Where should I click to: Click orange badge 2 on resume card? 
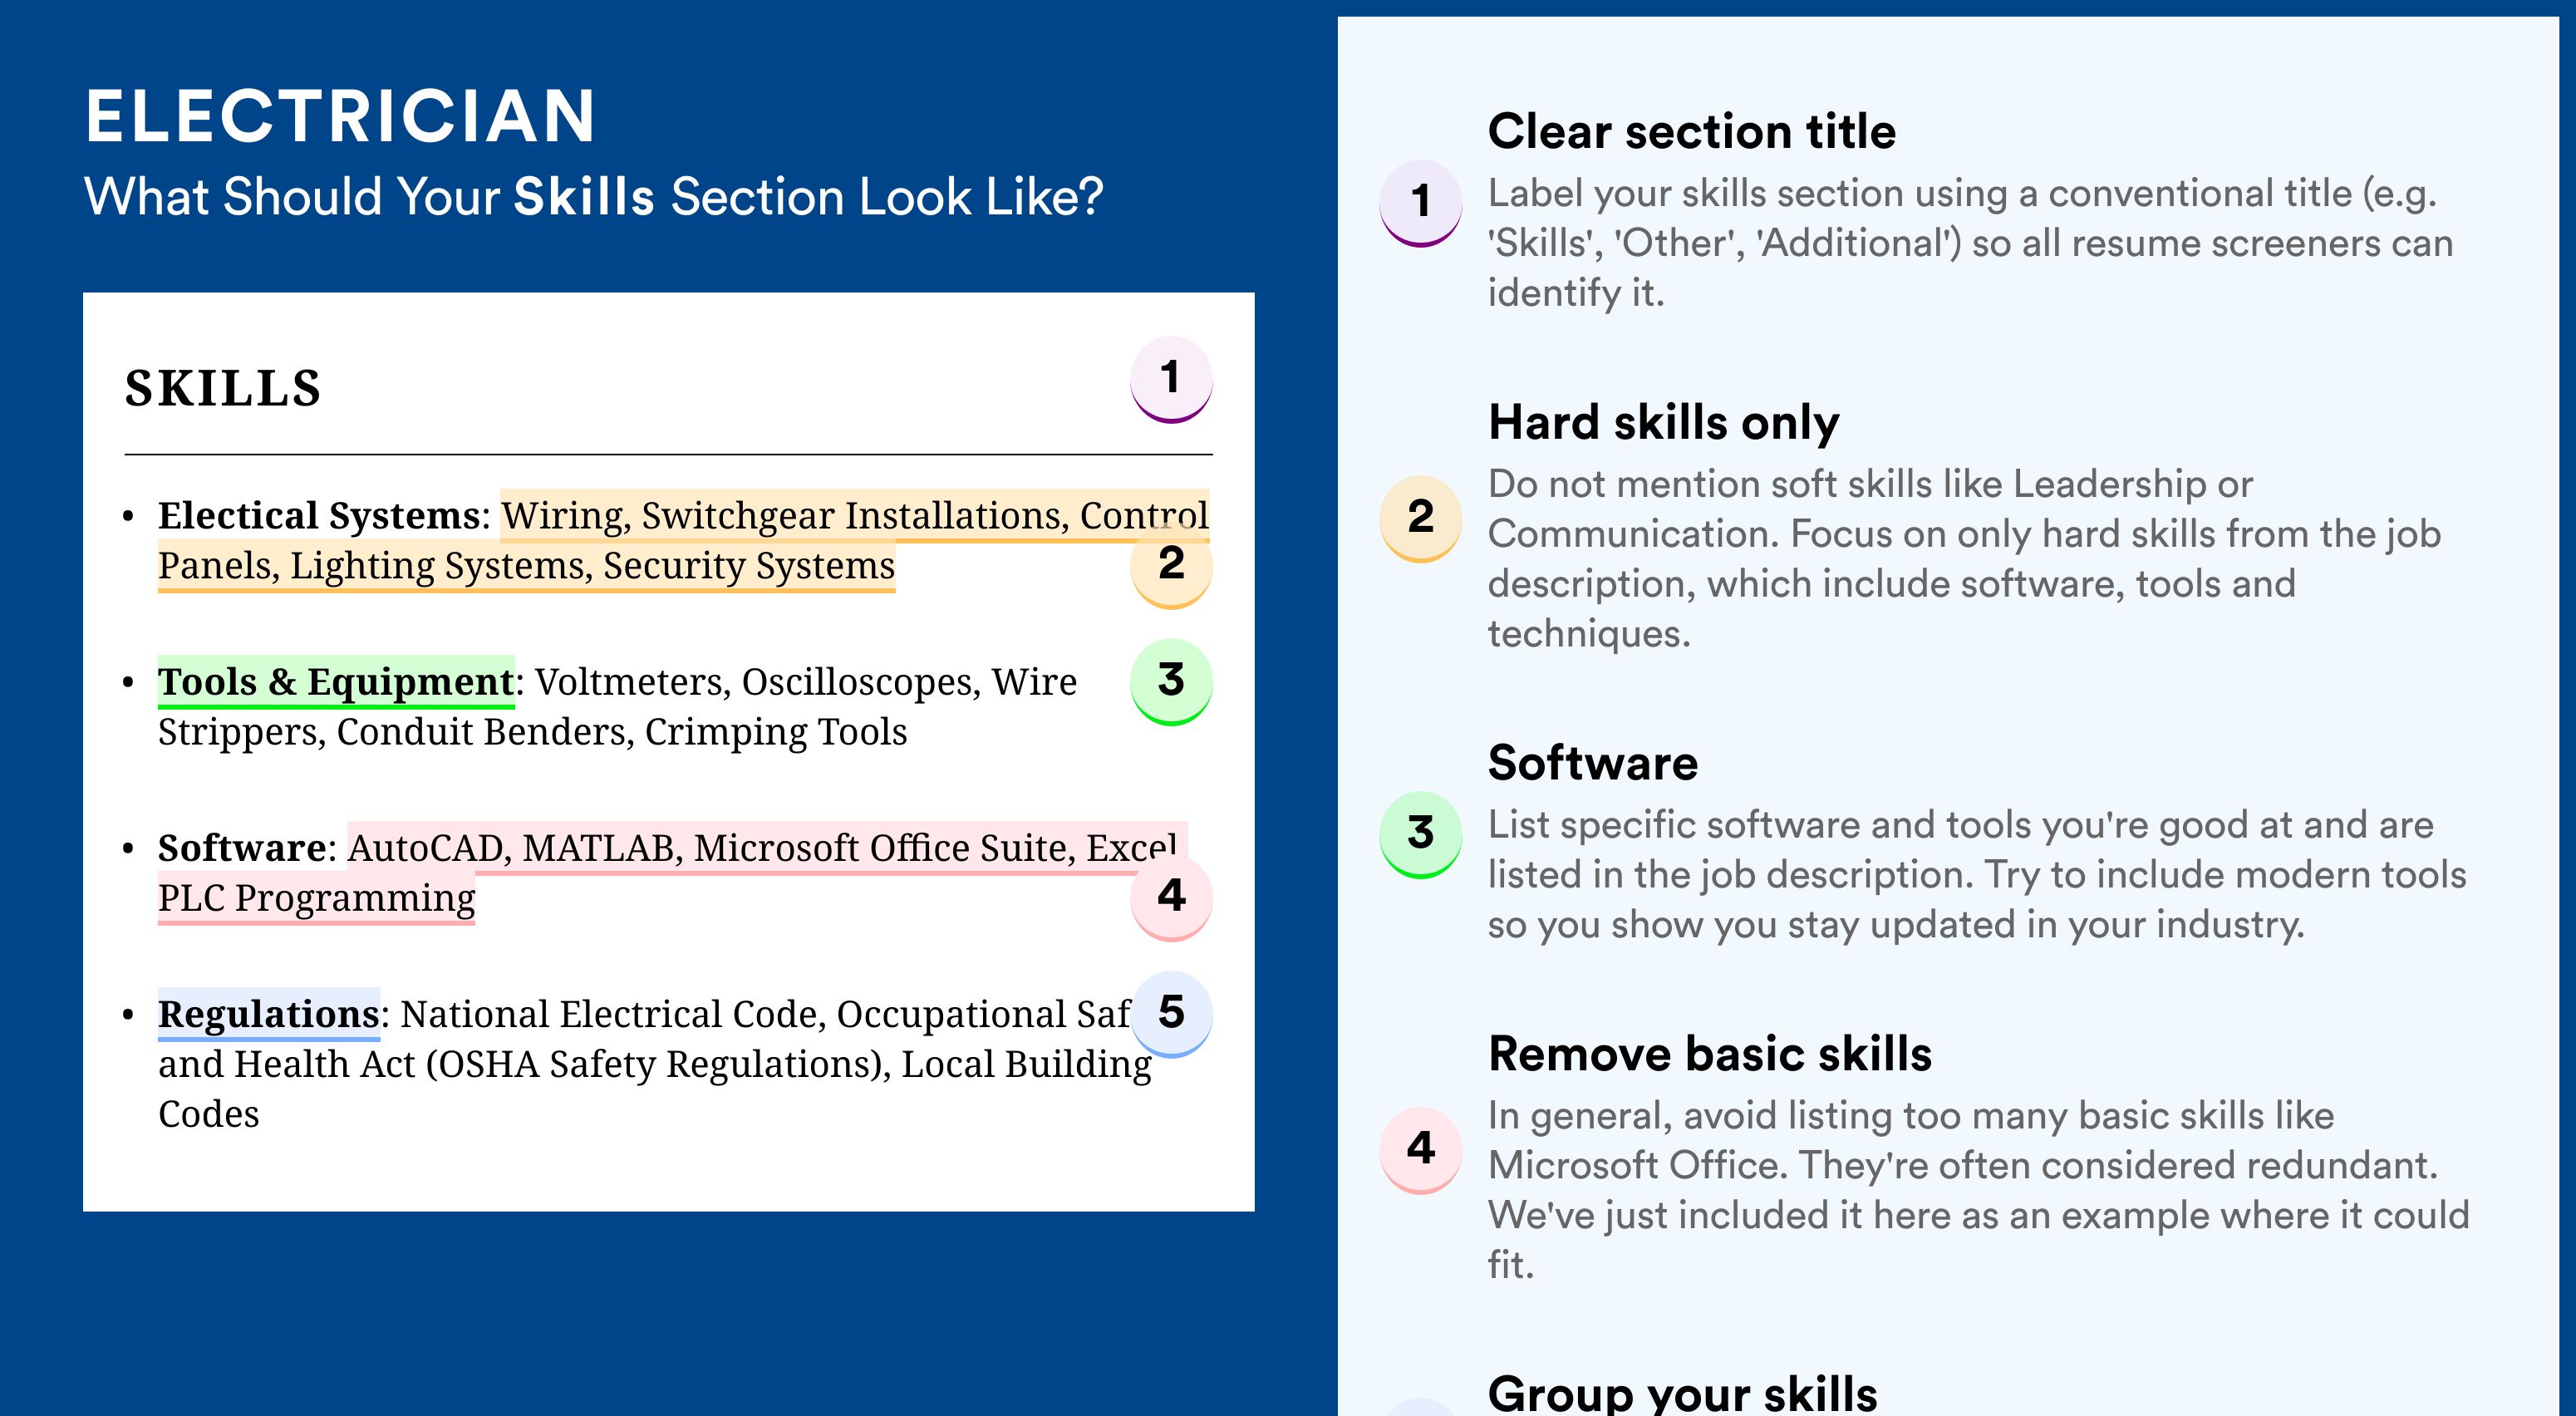tap(1171, 565)
